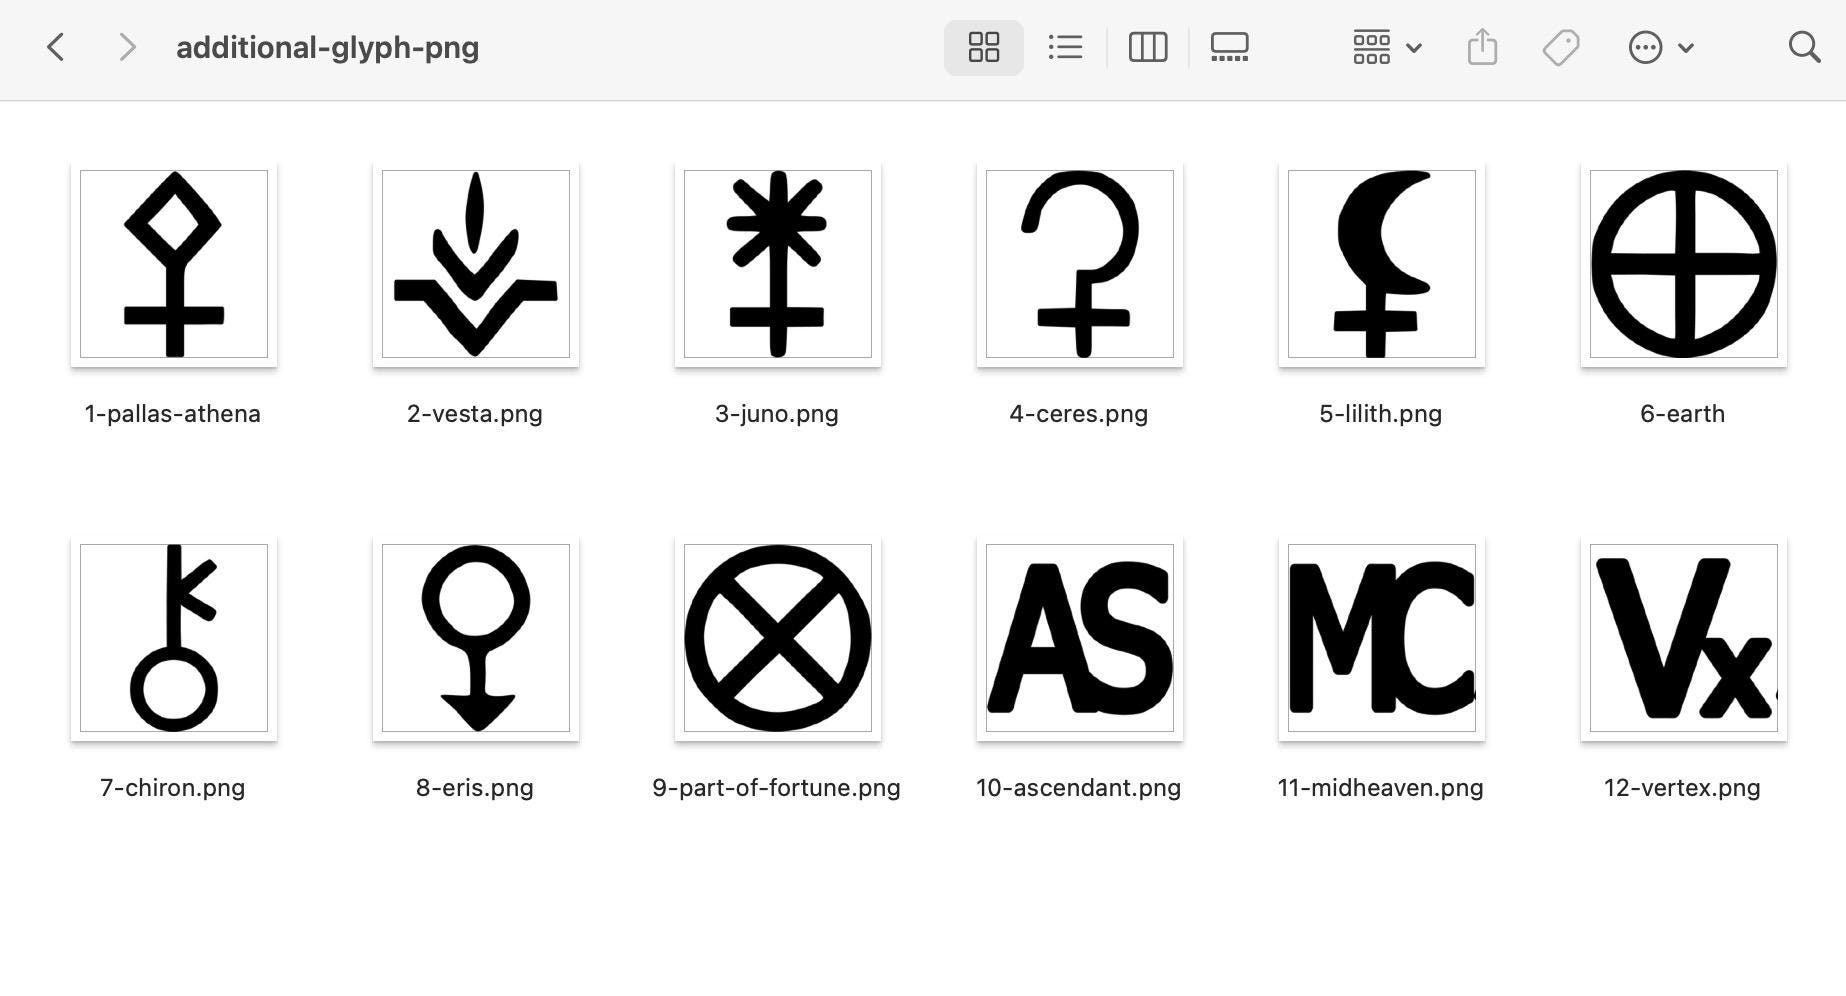Click the file name 6-earth
1846x996 pixels.
point(1683,414)
